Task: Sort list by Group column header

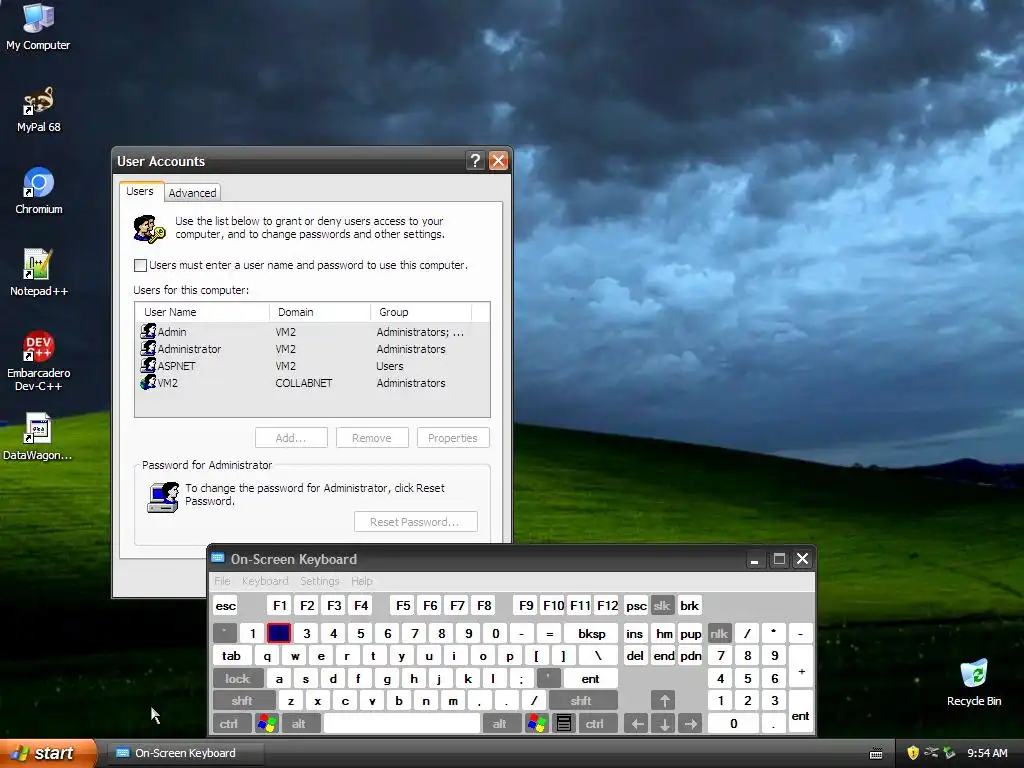Action: click(421, 312)
